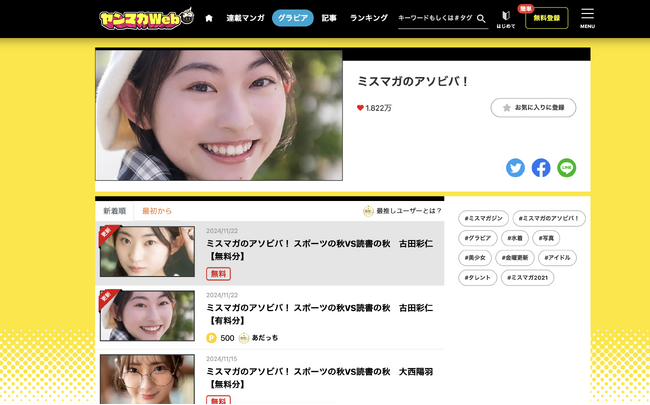The image size is (650, 405).
Task: Click the #水着 tag
Action: pyautogui.click(x=514, y=238)
